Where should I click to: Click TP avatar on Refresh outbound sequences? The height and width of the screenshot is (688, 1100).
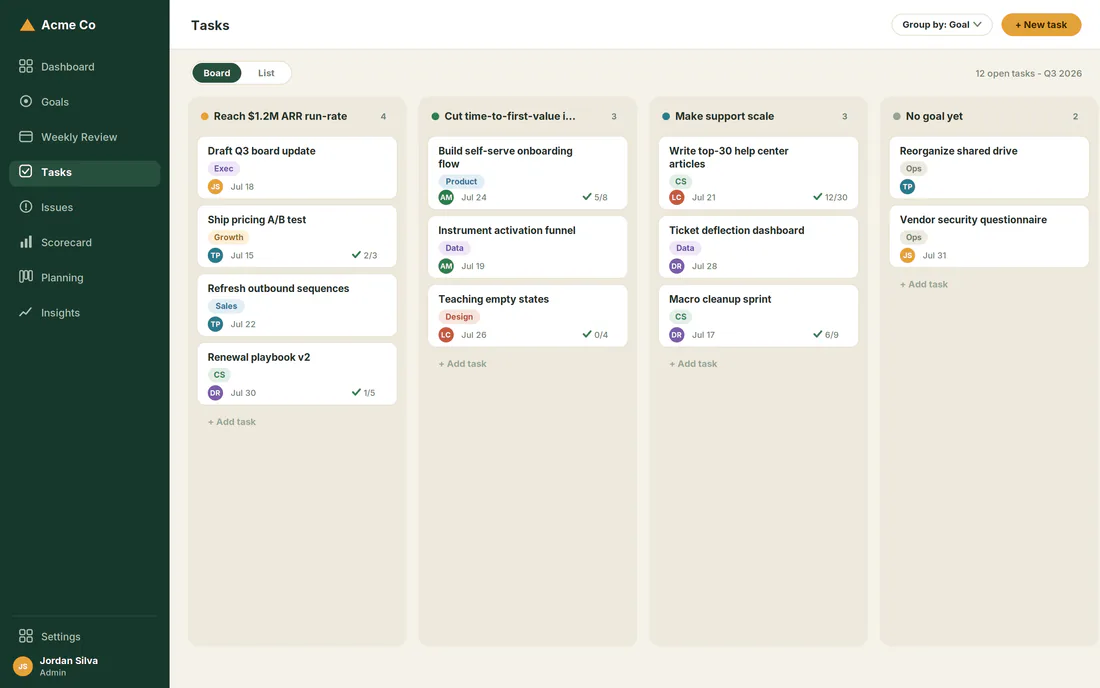tap(215, 324)
